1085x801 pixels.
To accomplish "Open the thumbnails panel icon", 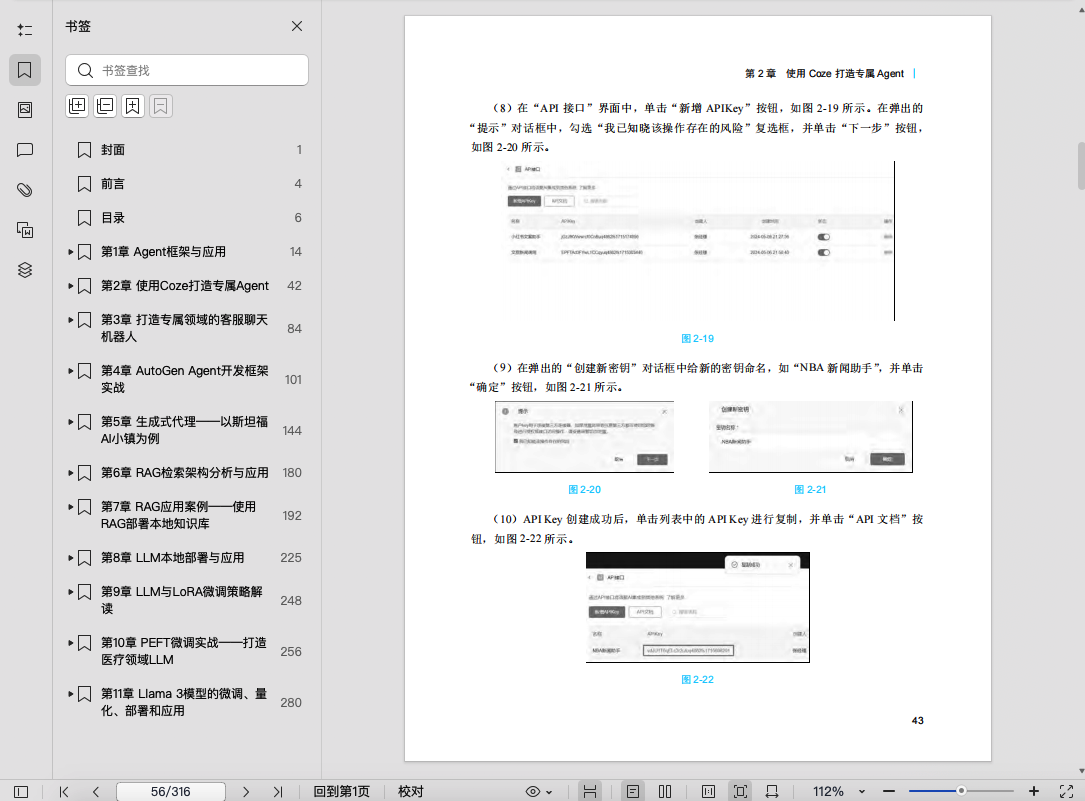I will [x=25, y=110].
